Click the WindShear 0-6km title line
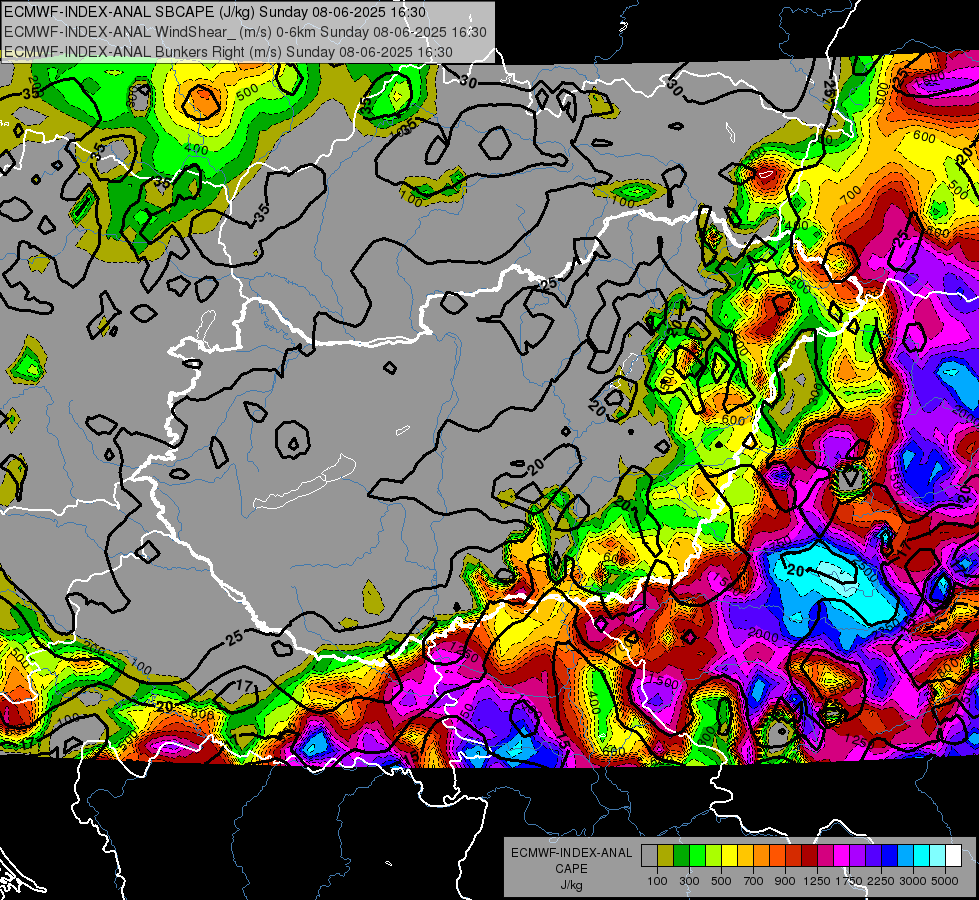The height and width of the screenshot is (900, 979). tap(245, 32)
